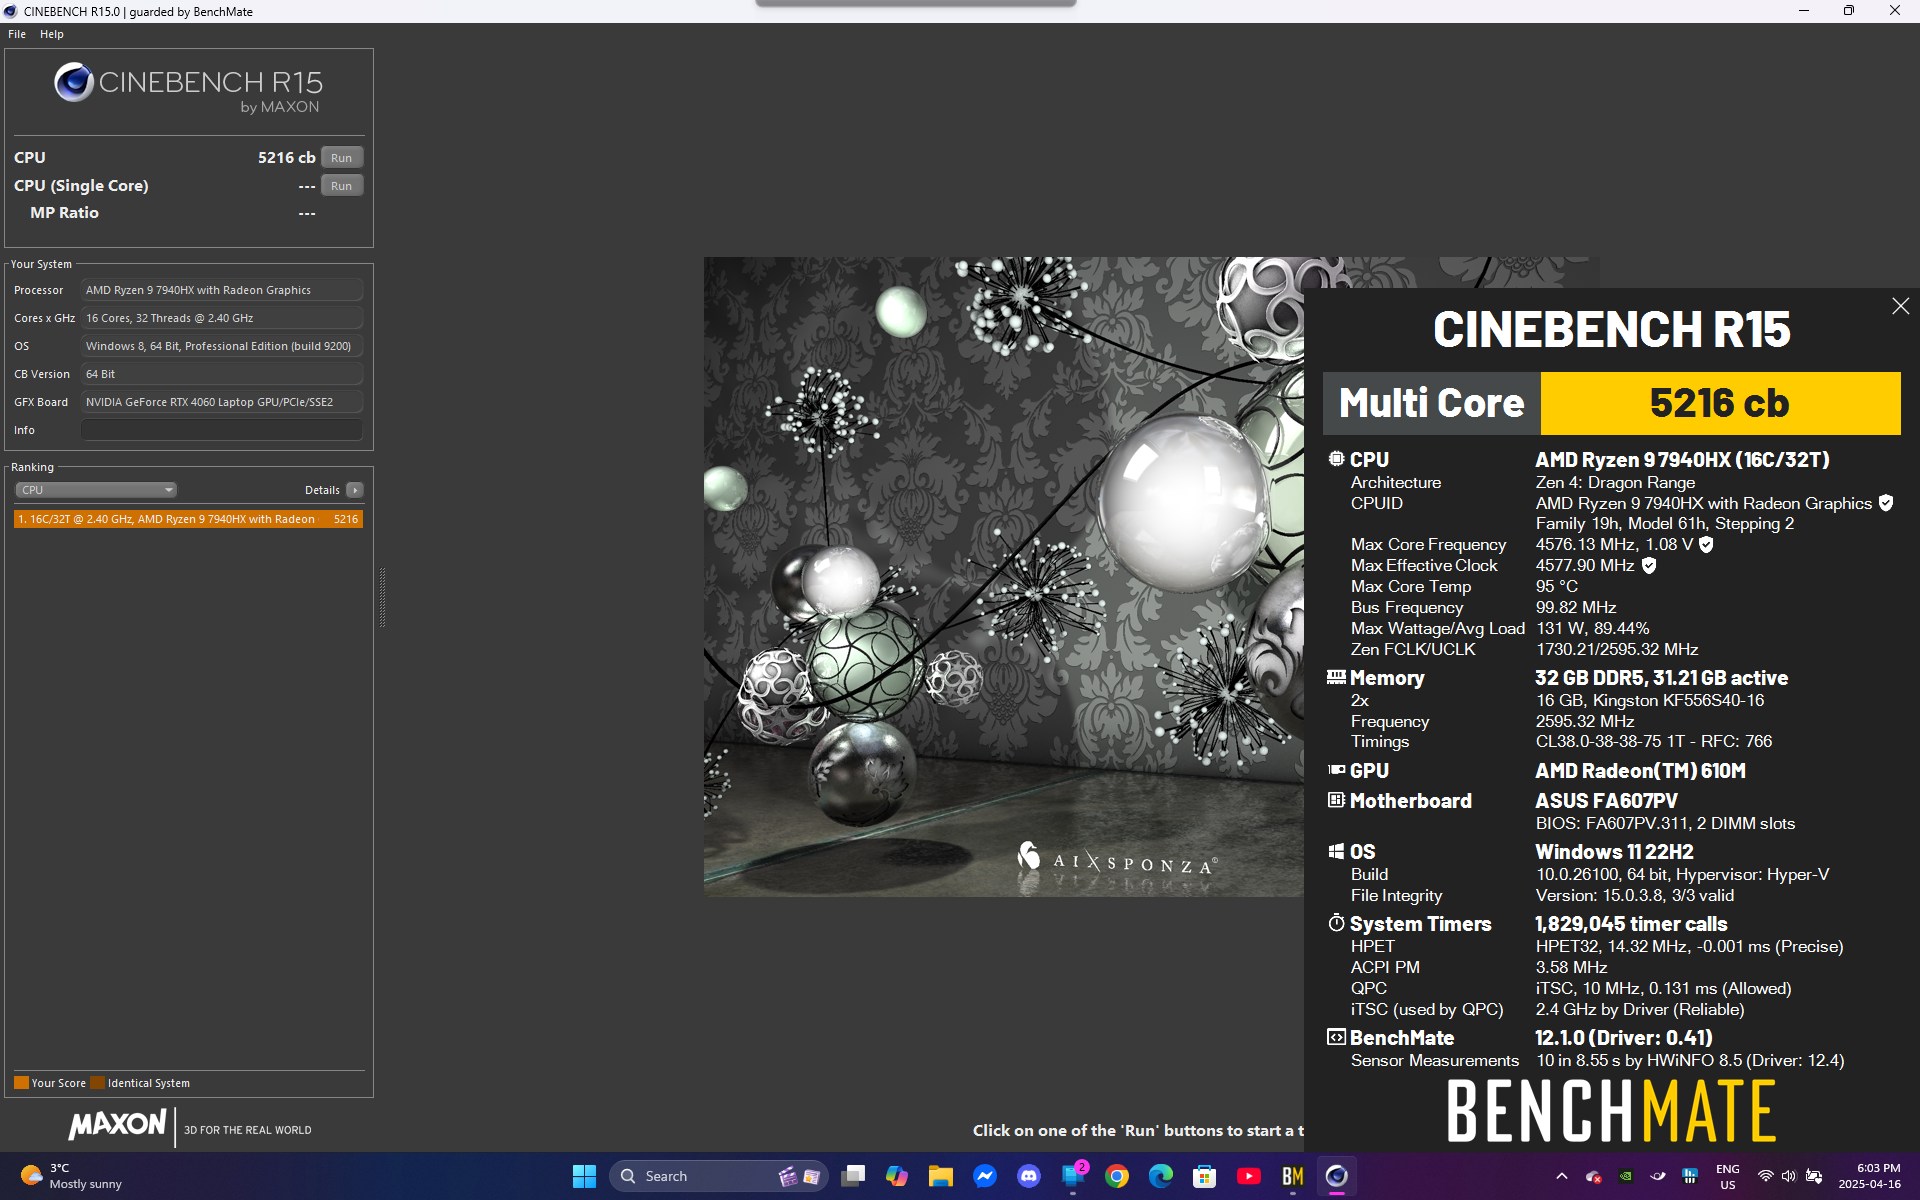
Task: Click the window's small Cinebench title icon
Action: coord(11,11)
